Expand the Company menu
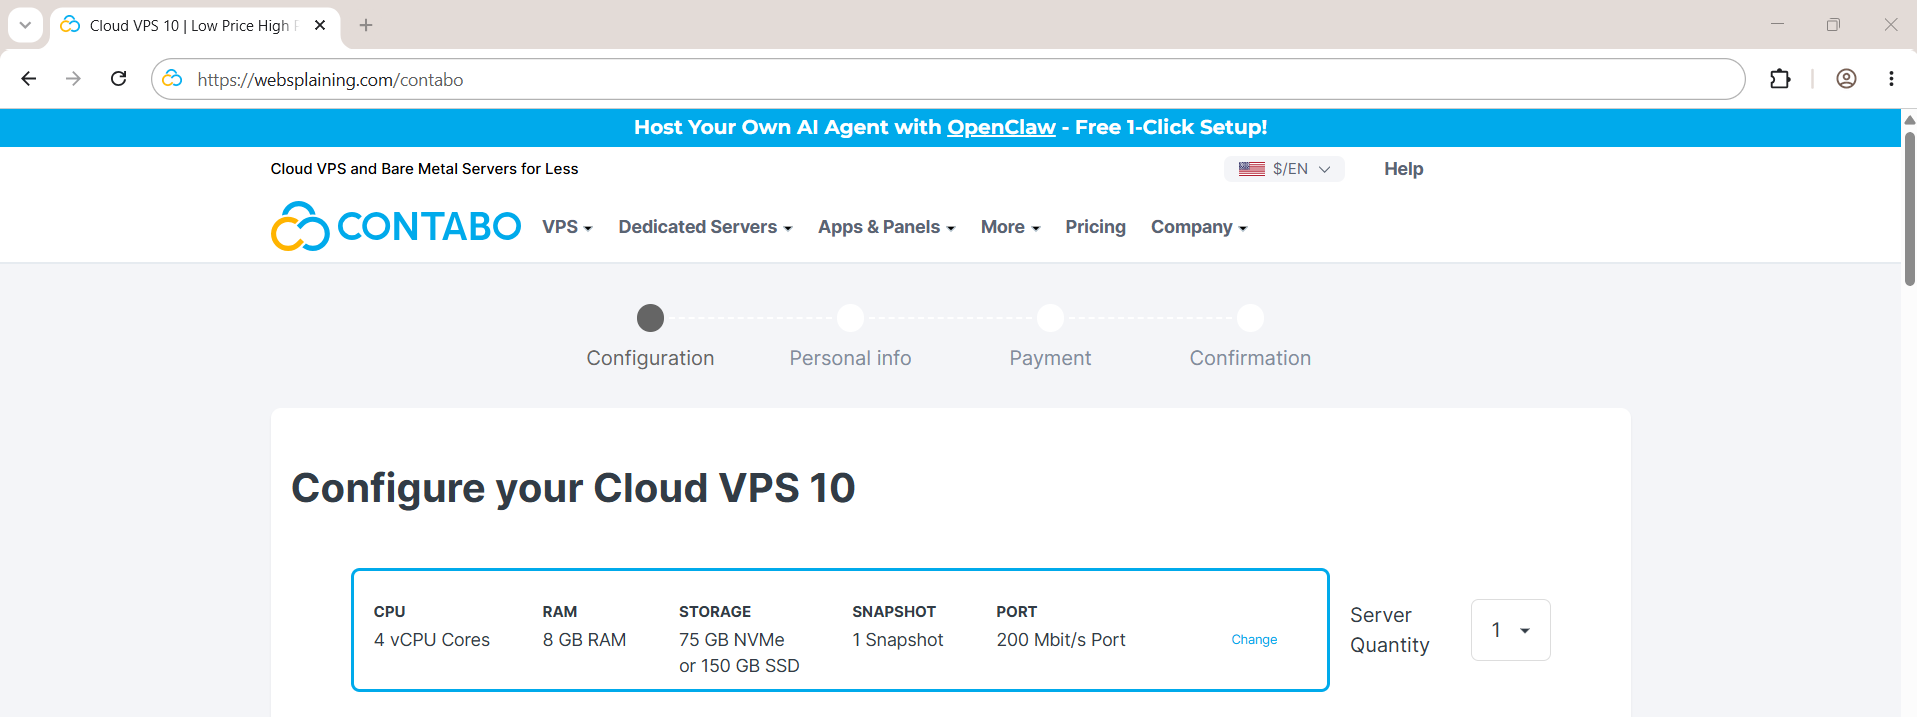This screenshot has width=1917, height=717. coord(1199,227)
